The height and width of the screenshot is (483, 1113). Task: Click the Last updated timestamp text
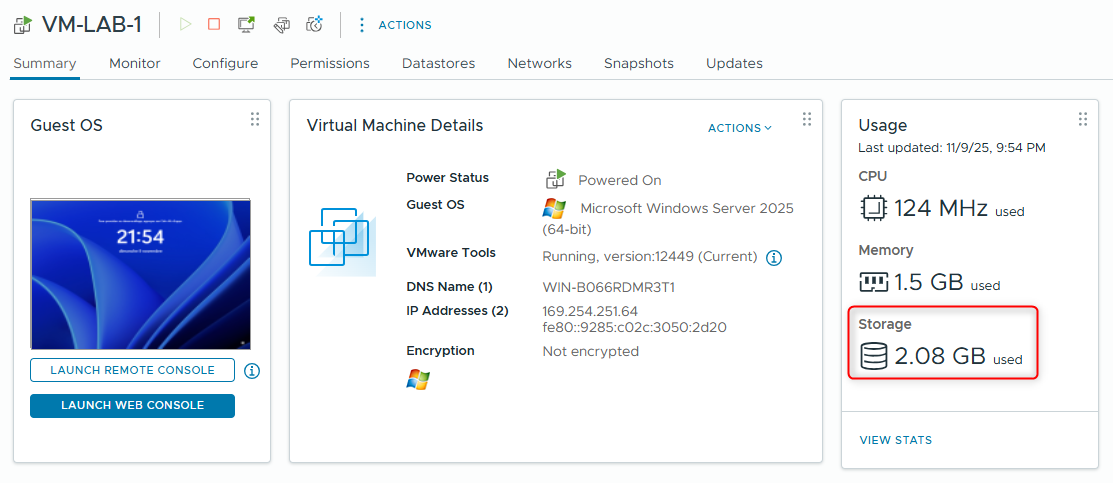pos(952,148)
